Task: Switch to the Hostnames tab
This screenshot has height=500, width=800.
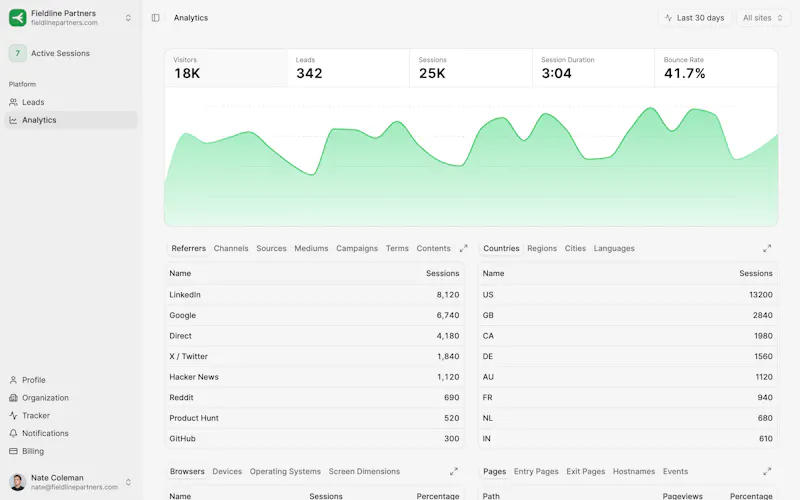Action: click(634, 471)
